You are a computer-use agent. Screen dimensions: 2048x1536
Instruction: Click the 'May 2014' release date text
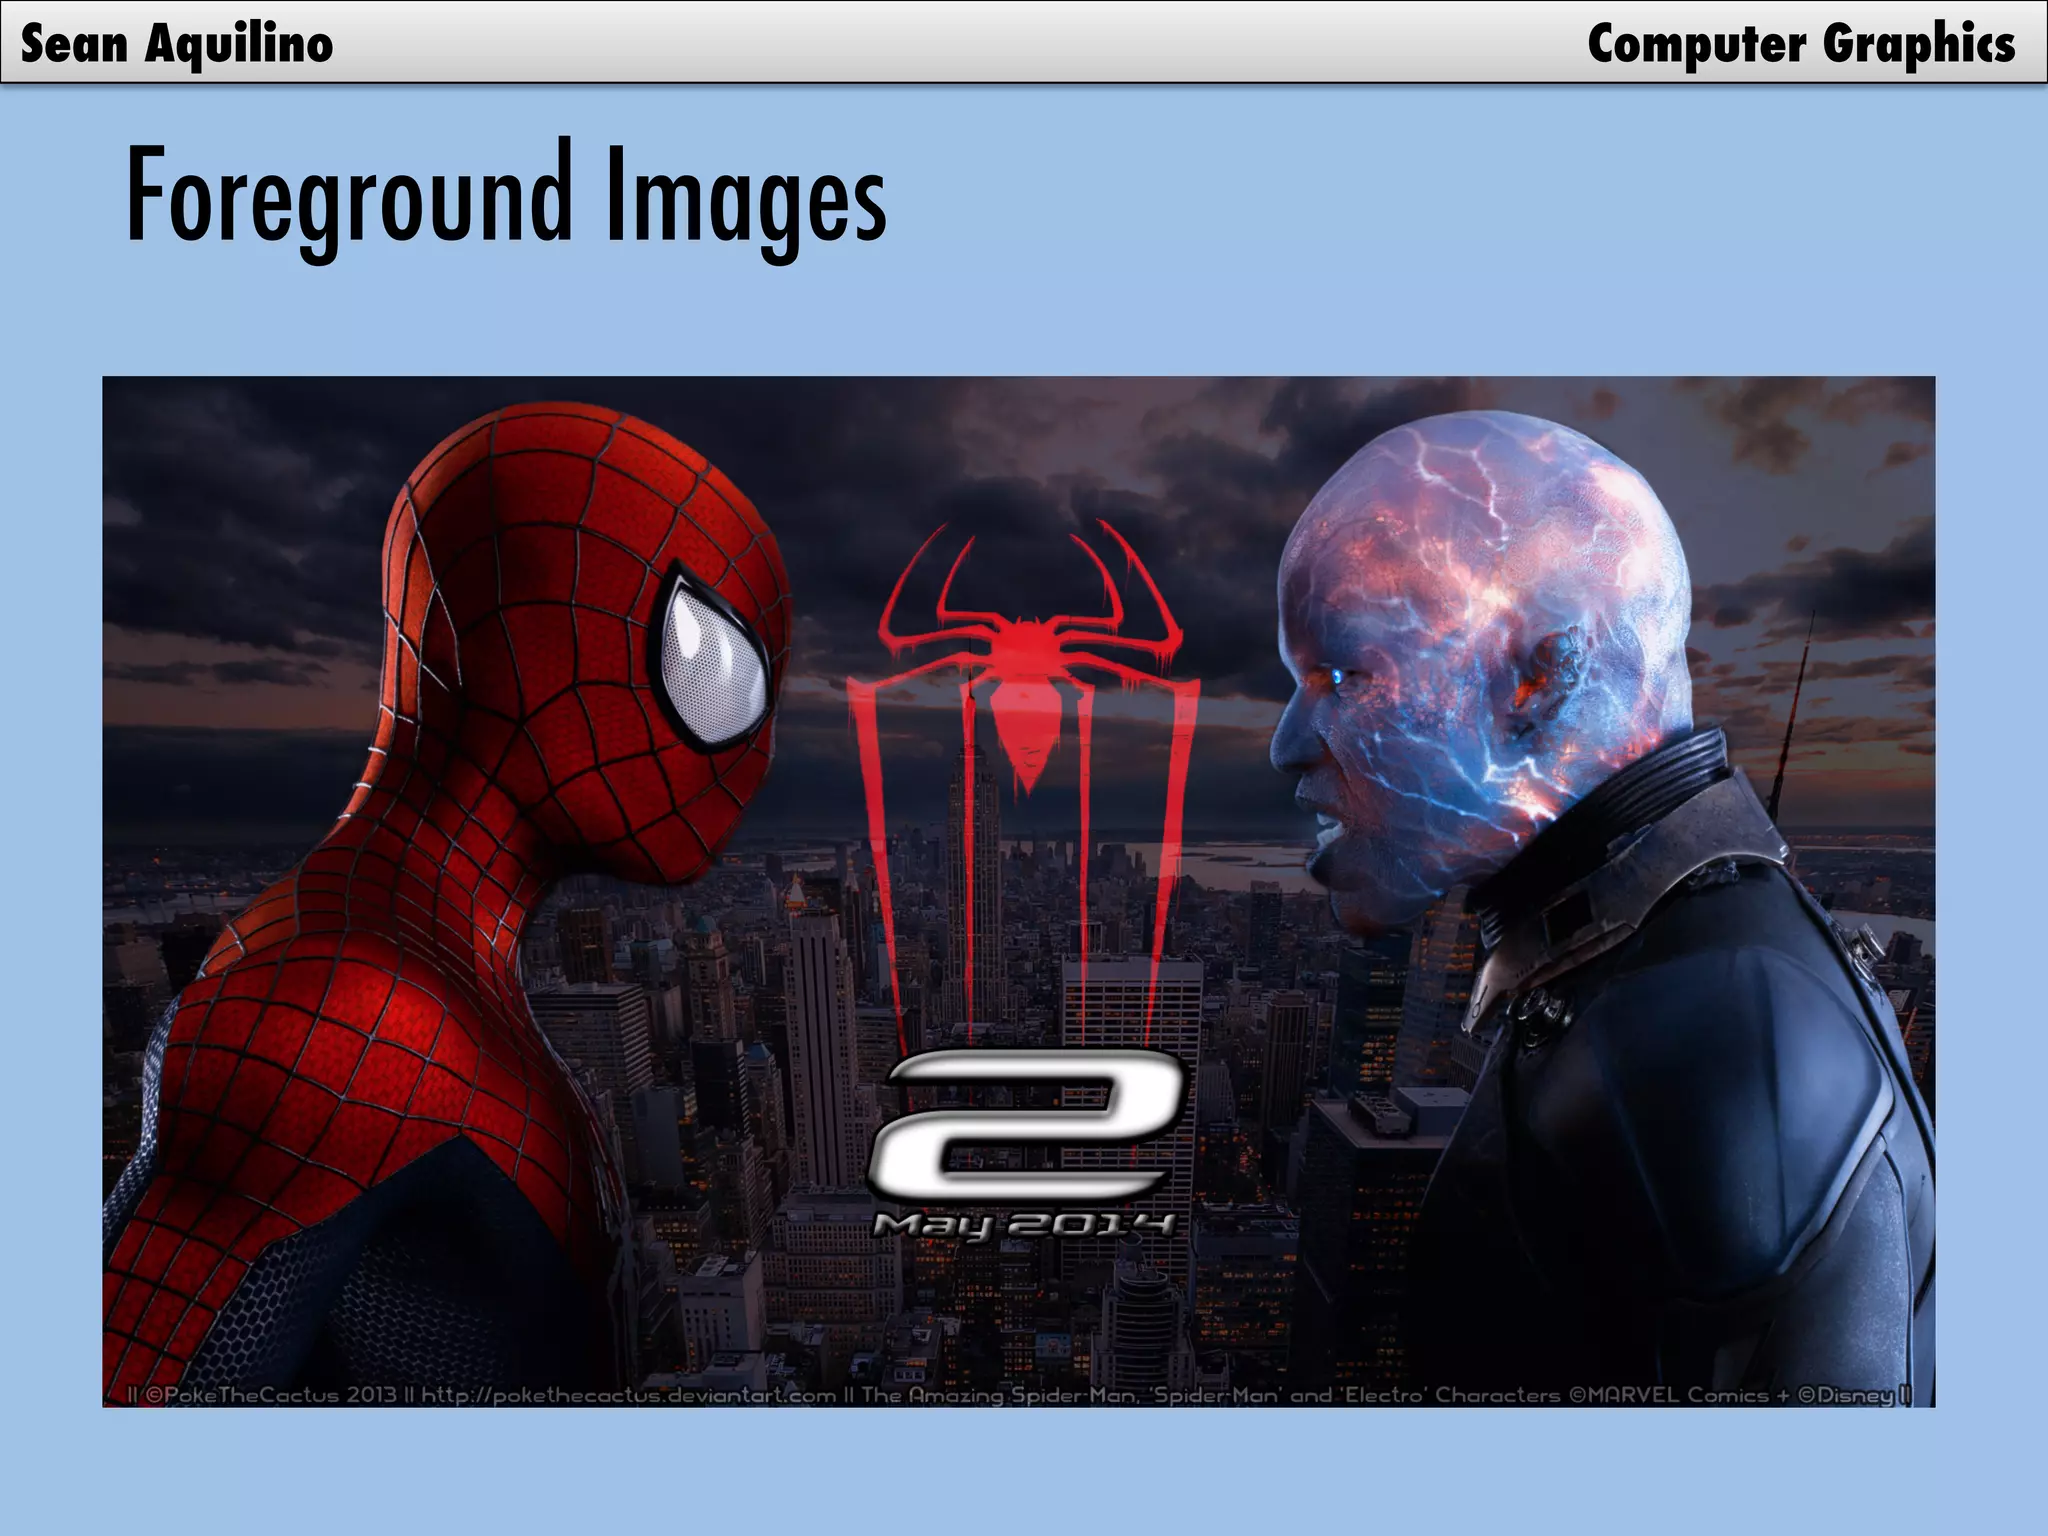(1024, 1224)
